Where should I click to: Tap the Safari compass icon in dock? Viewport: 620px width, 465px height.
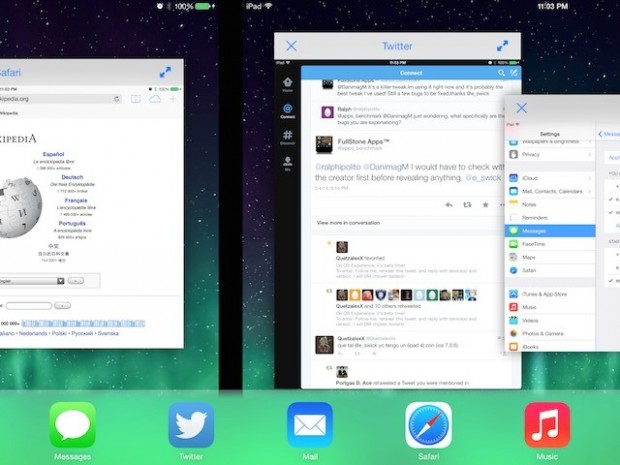[x=428, y=425]
